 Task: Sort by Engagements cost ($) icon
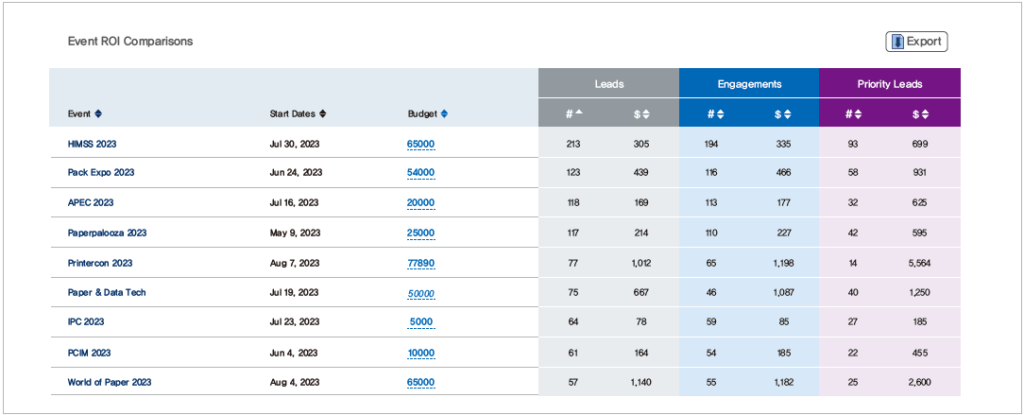(787, 113)
